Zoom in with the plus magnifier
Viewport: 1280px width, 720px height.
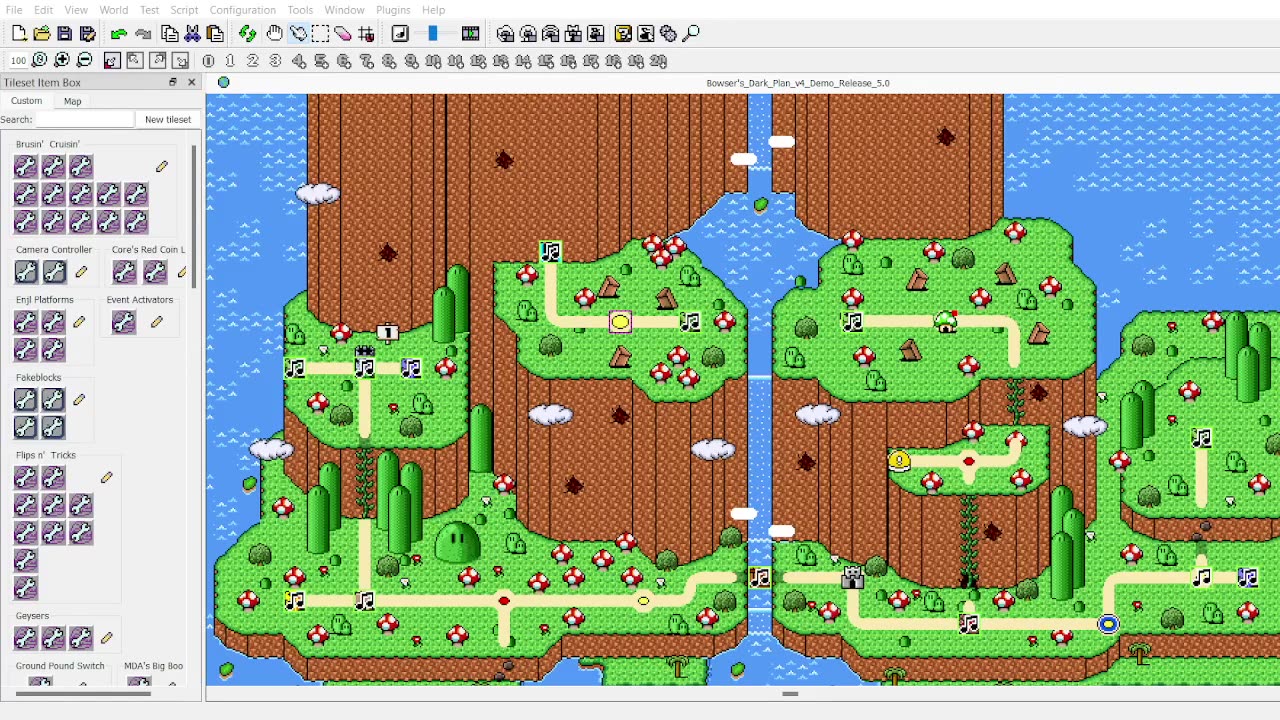62,61
